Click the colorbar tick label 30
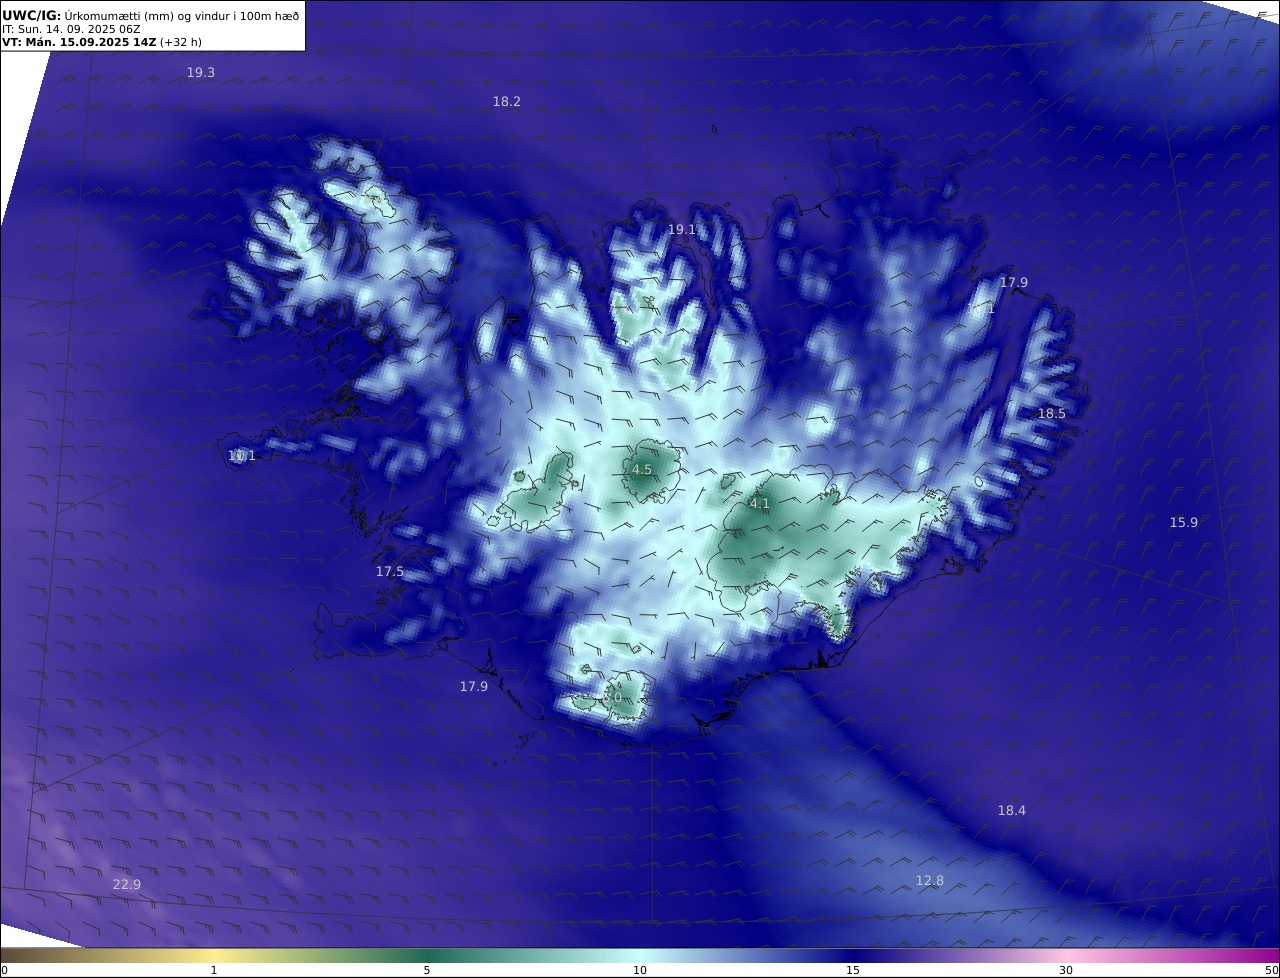1280x978 pixels. click(1066, 970)
